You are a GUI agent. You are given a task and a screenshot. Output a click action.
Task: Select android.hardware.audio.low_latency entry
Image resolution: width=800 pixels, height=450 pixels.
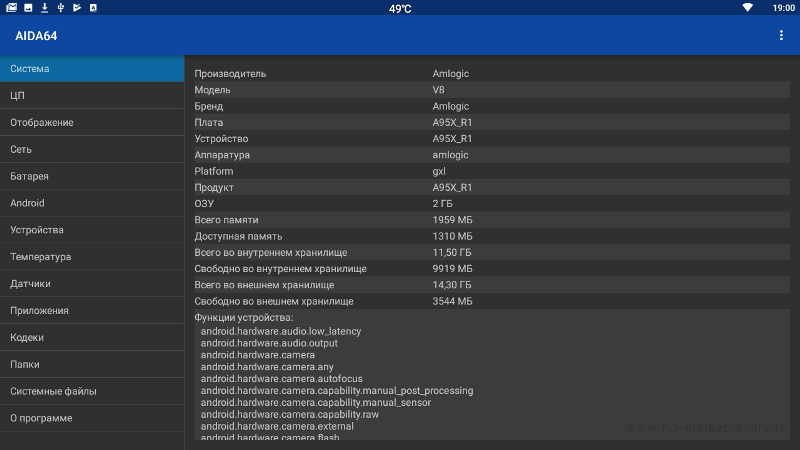pyautogui.click(x=281, y=331)
